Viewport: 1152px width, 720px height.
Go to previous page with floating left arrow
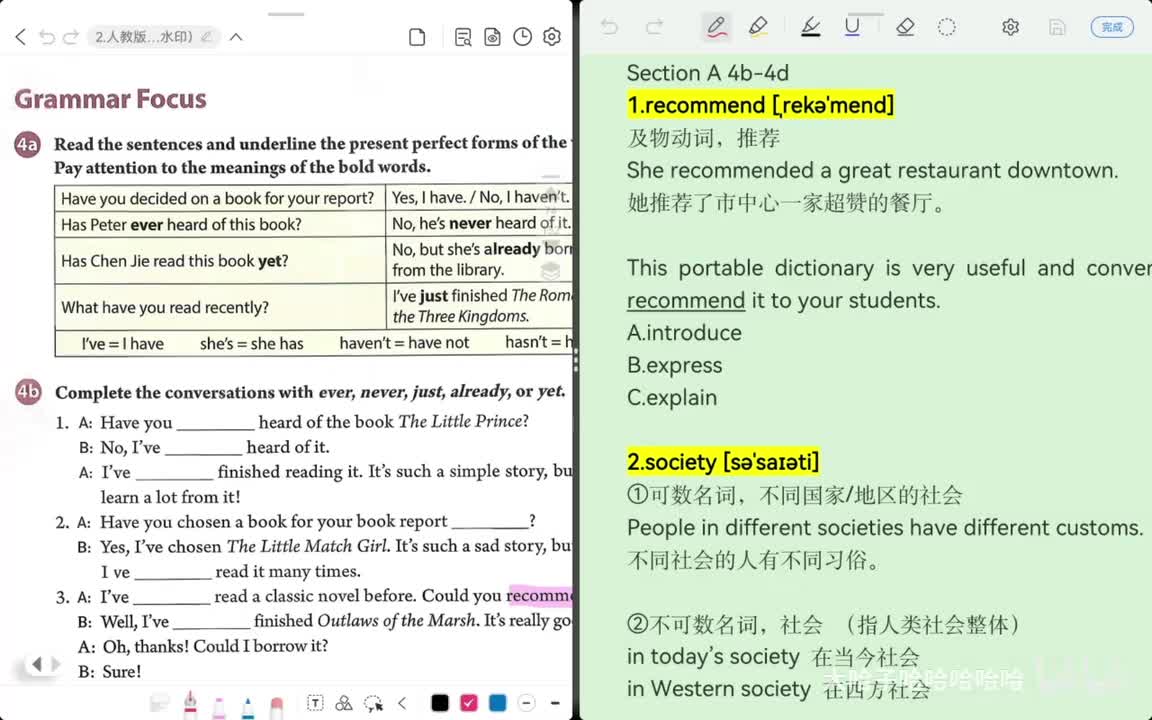(36, 665)
